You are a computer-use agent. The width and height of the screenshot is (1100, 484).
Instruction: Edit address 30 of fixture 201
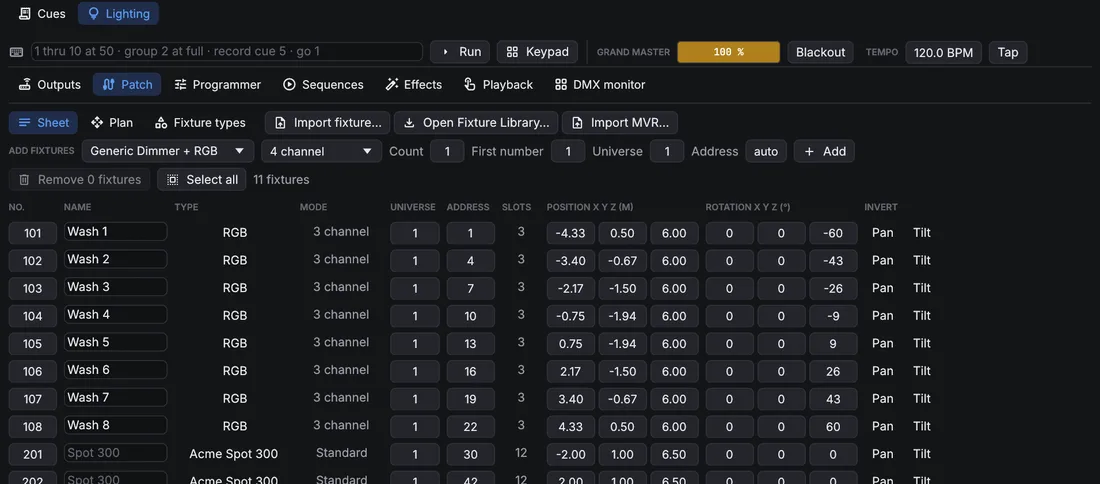(471, 455)
